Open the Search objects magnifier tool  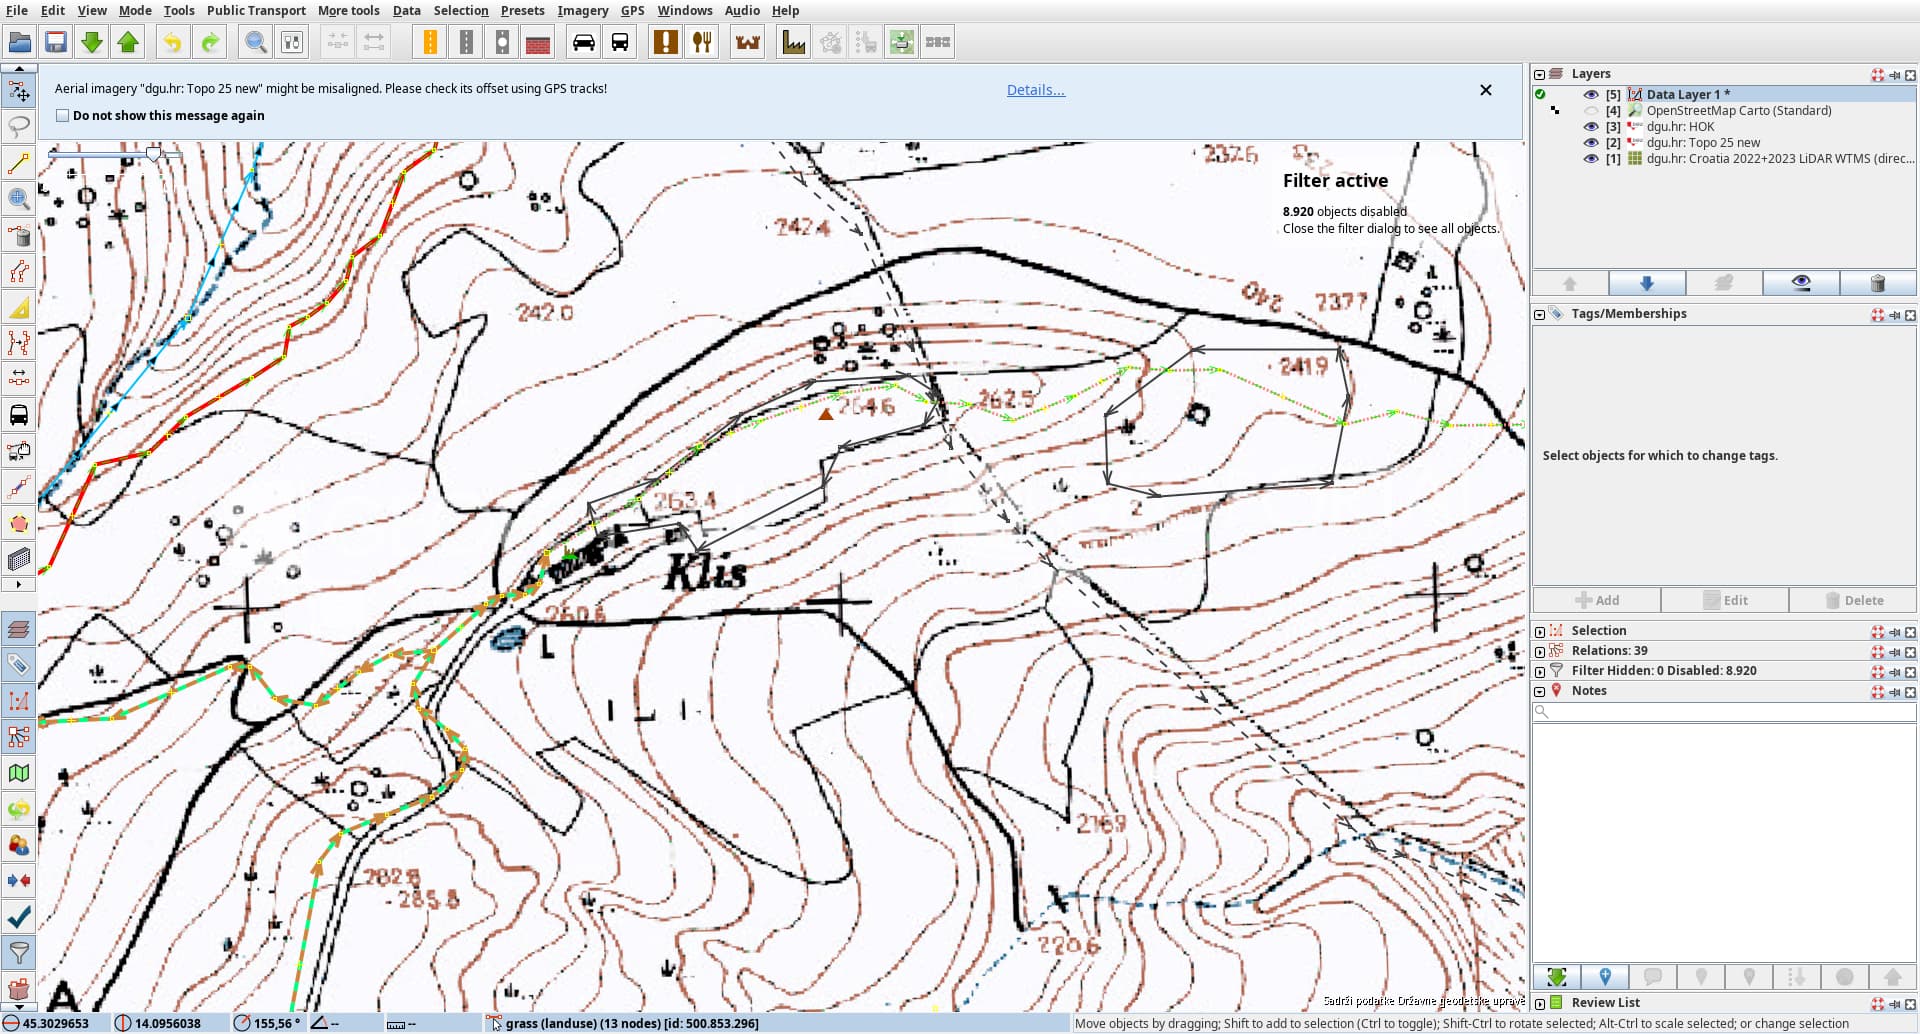[x=256, y=42]
